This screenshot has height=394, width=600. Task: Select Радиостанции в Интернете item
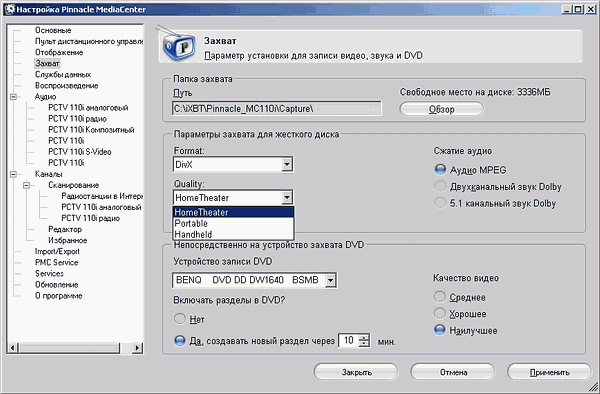point(102,196)
